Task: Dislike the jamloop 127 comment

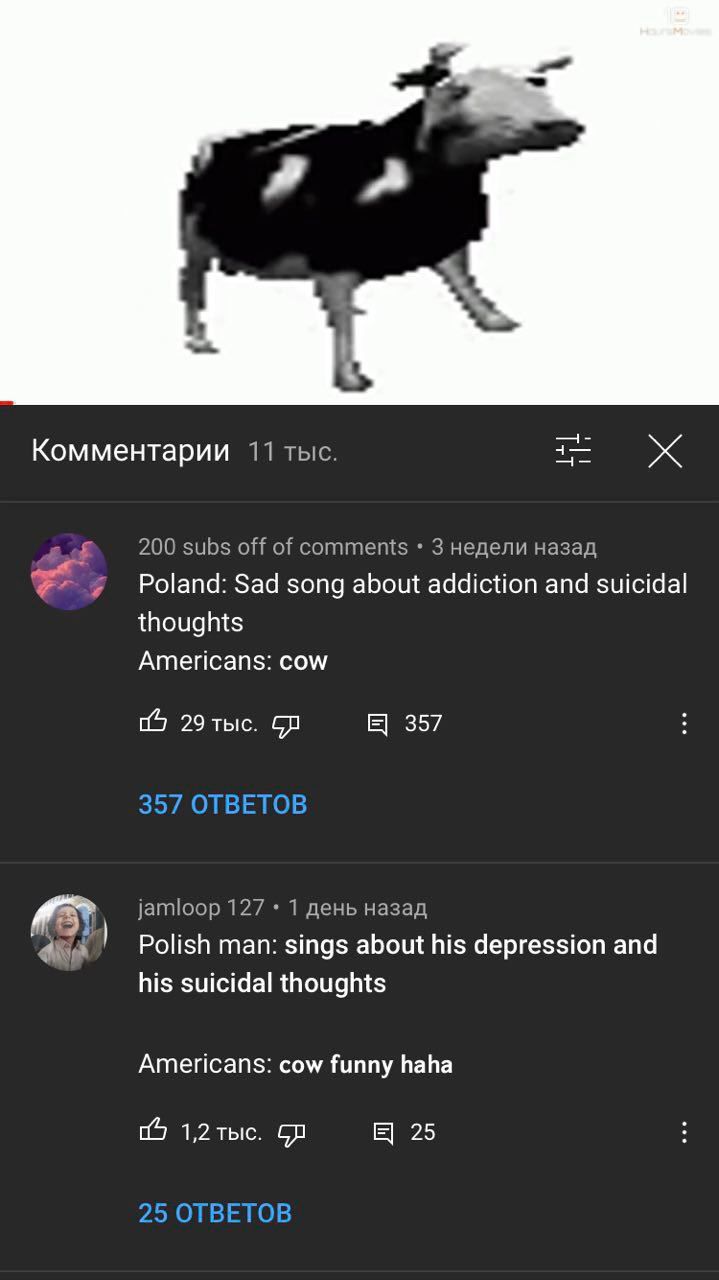Action: point(291,1134)
